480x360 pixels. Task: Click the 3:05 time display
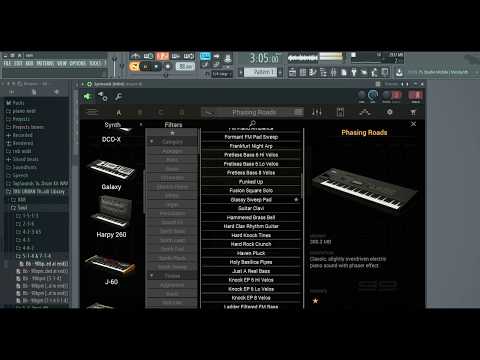264,59
